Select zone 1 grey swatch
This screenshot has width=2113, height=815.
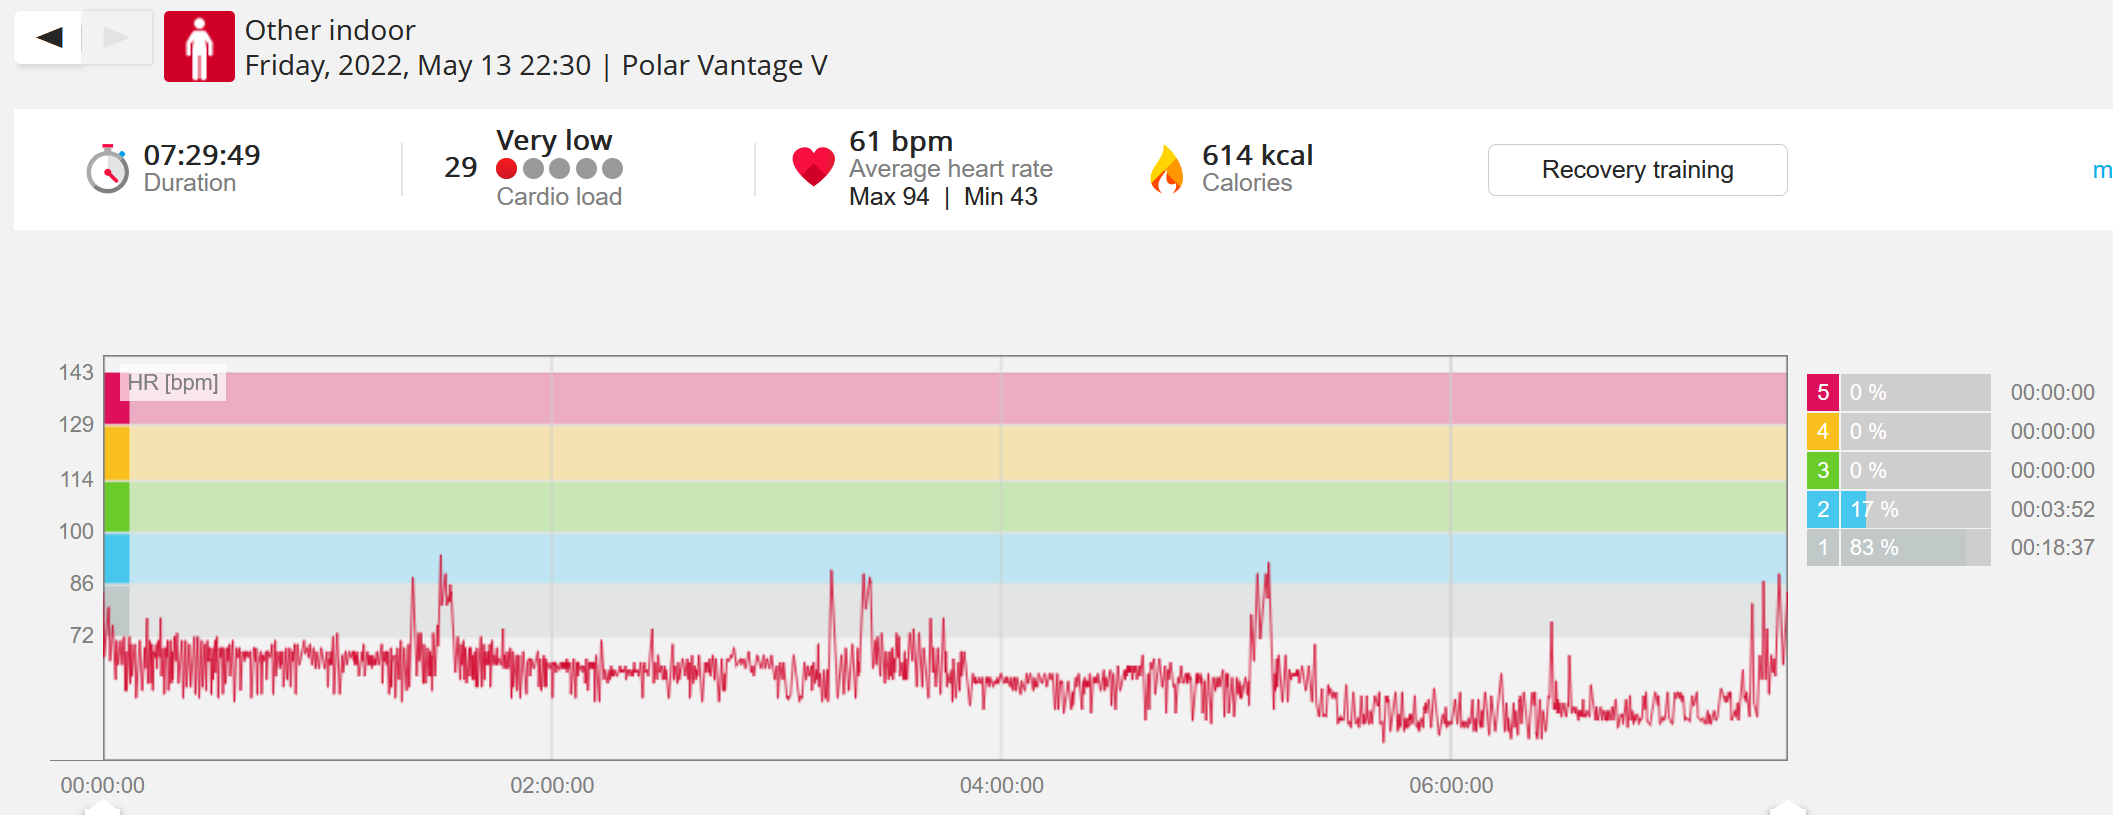tap(1822, 547)
